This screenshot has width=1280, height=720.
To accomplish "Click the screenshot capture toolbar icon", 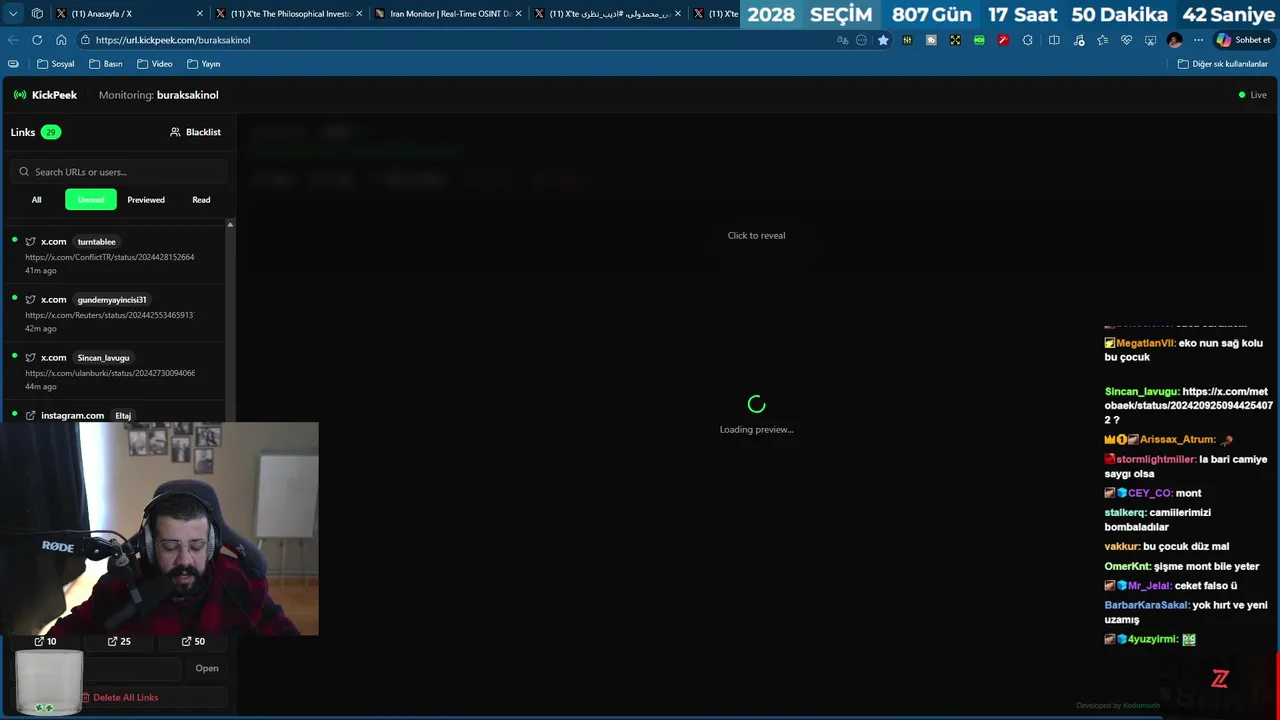I will pyautogui.click(x=1150, y=40).
